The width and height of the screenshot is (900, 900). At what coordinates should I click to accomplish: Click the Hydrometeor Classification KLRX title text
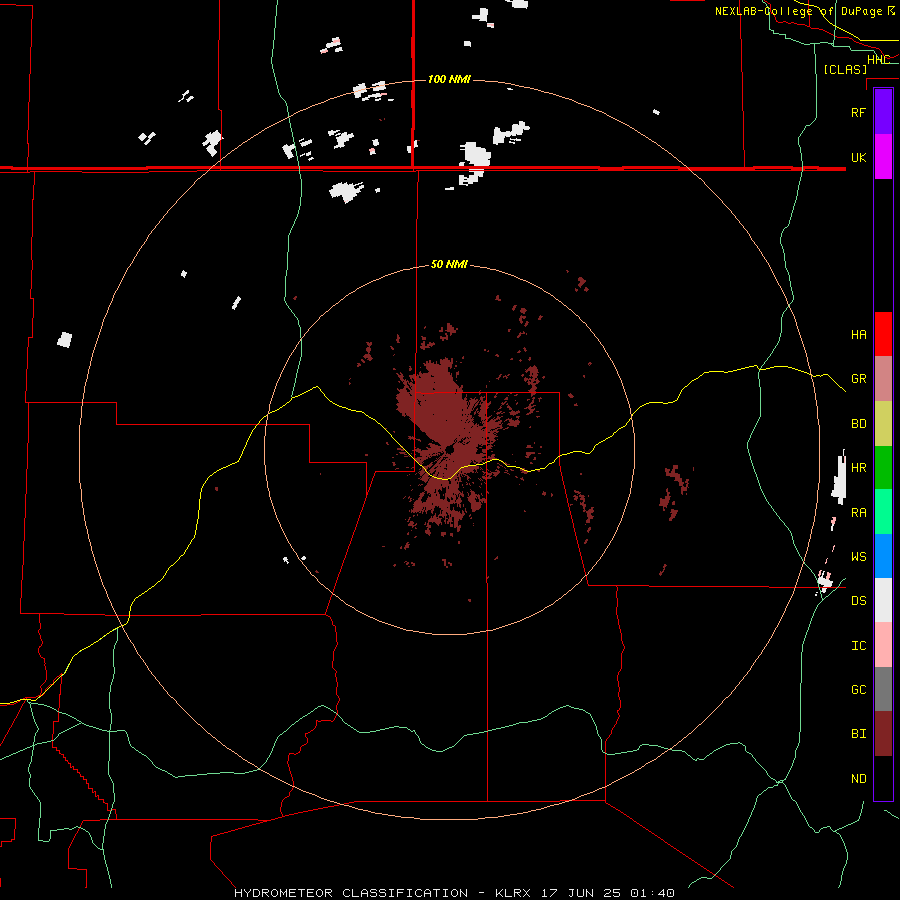(x=454, y=893)
